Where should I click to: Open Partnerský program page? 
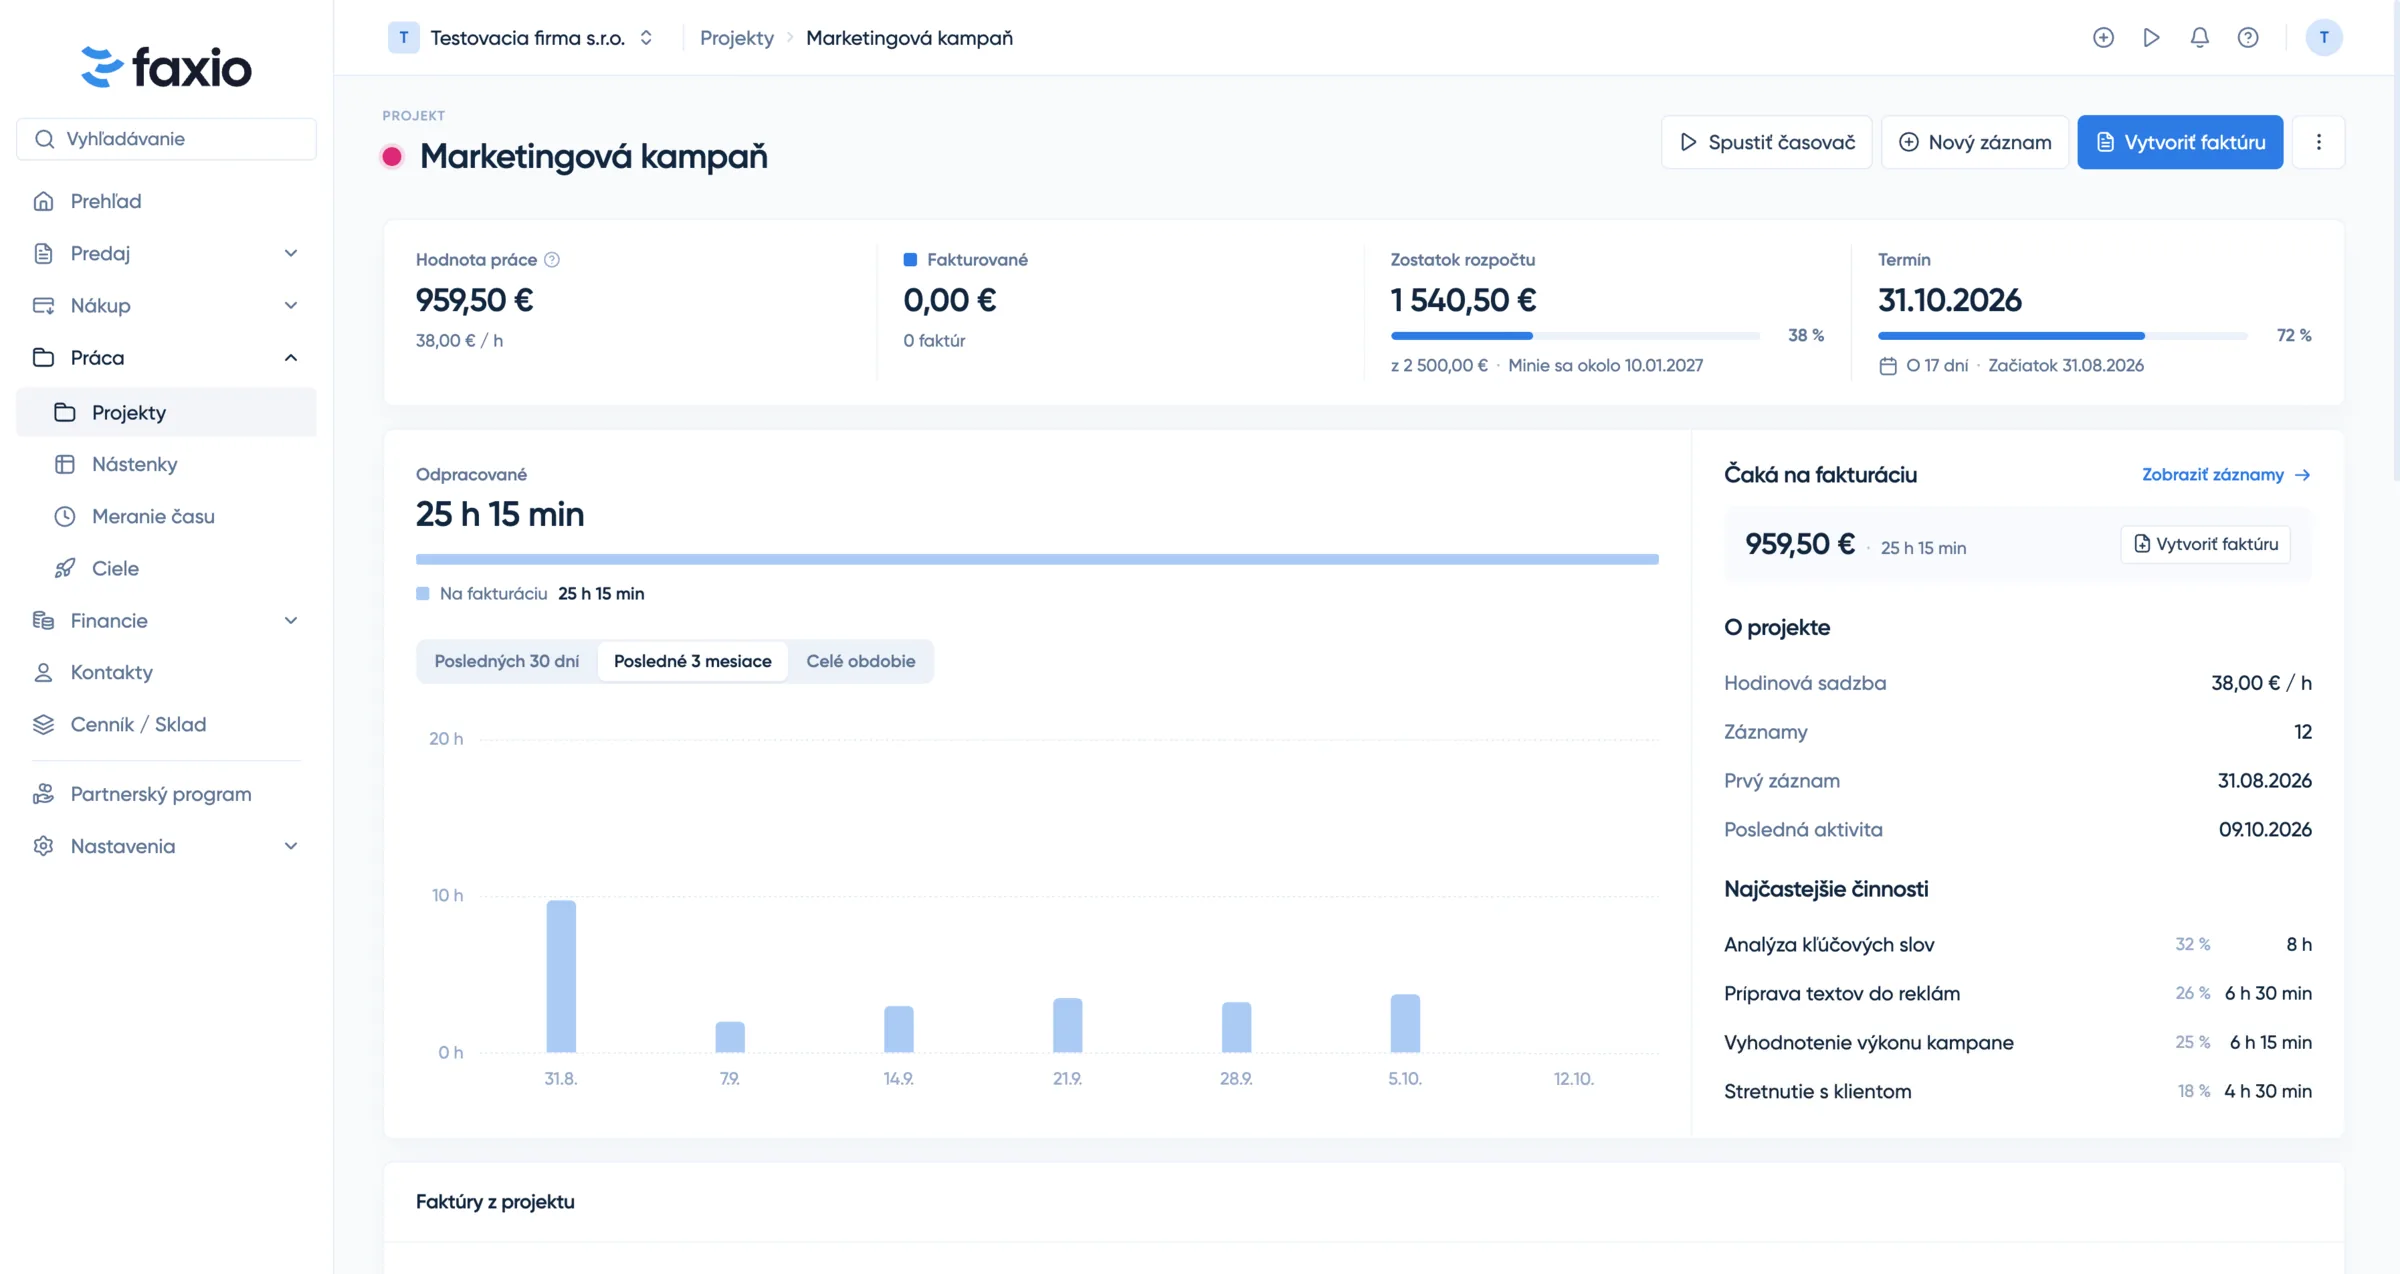(x=166, y=794)
